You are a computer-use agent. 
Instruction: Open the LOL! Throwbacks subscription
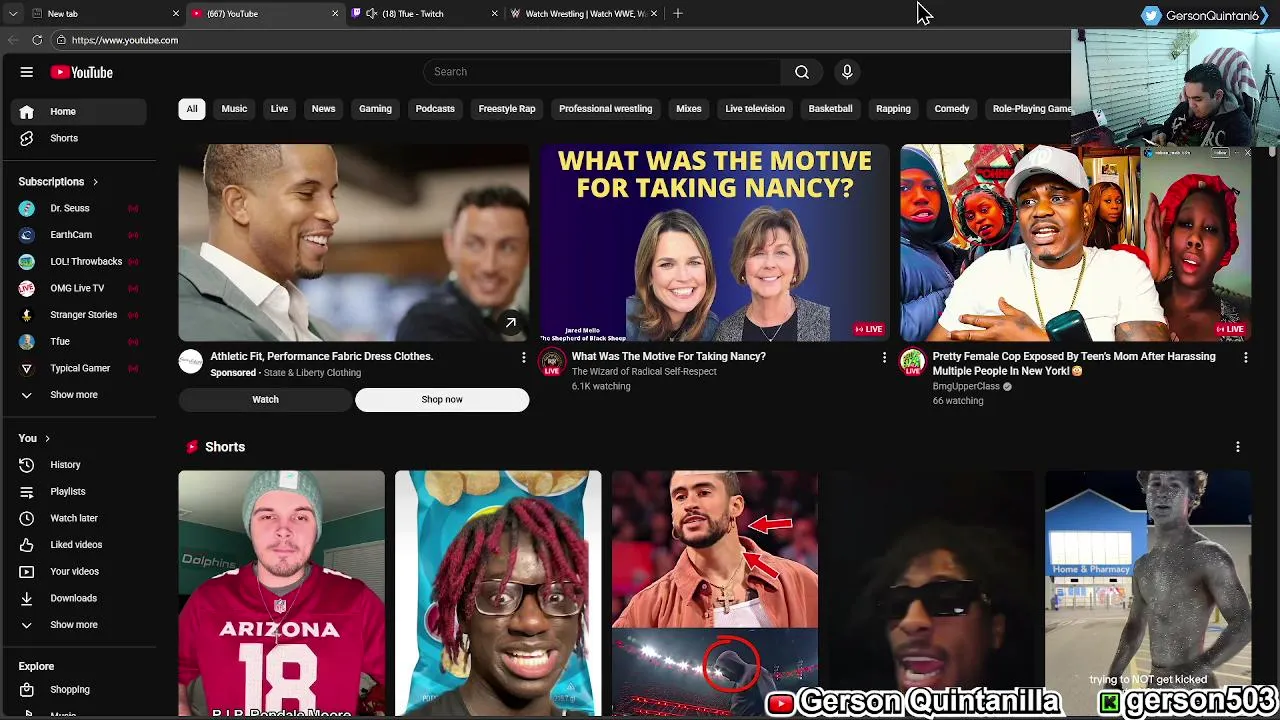78,261
